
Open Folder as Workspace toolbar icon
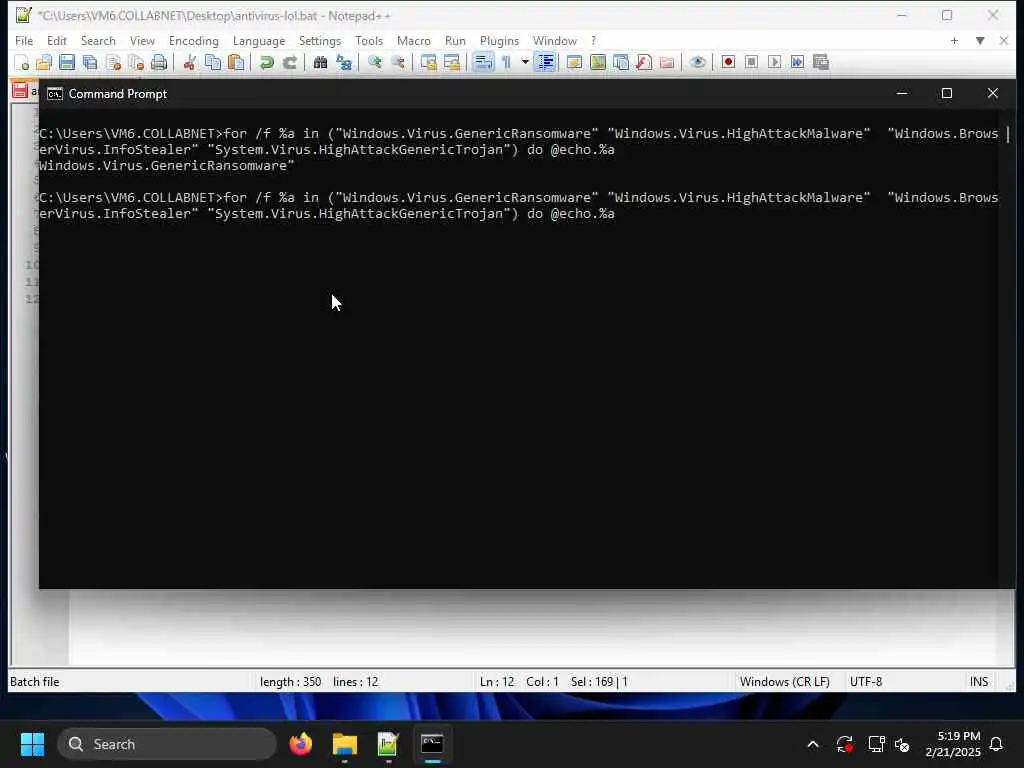coord(667,63)
